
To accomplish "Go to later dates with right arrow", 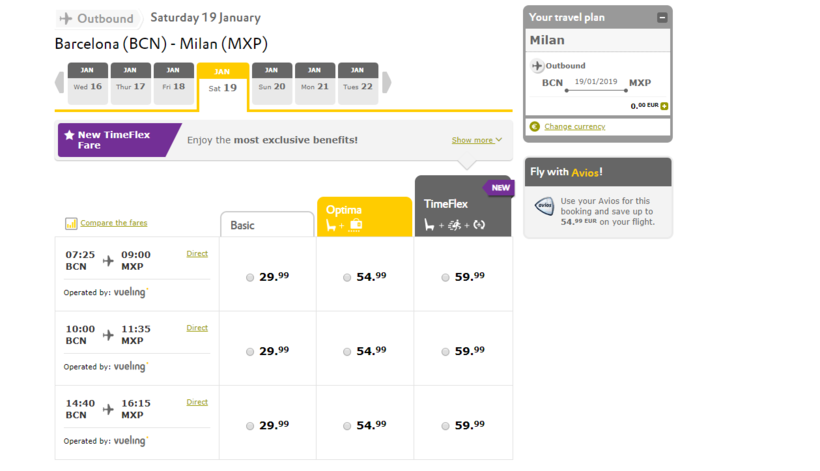I will click(386, 83).
